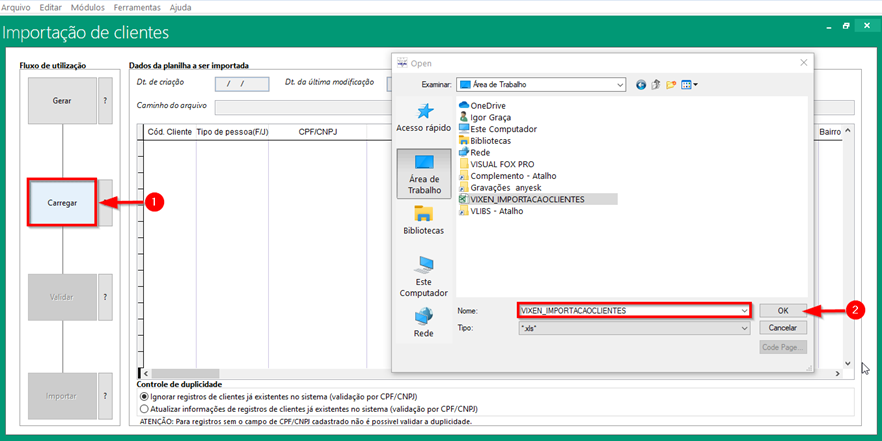Image resolution: width=882 pixels, height=441 pixels.
Task: Open the view menu icon in dialog
Action: [689, 85]
